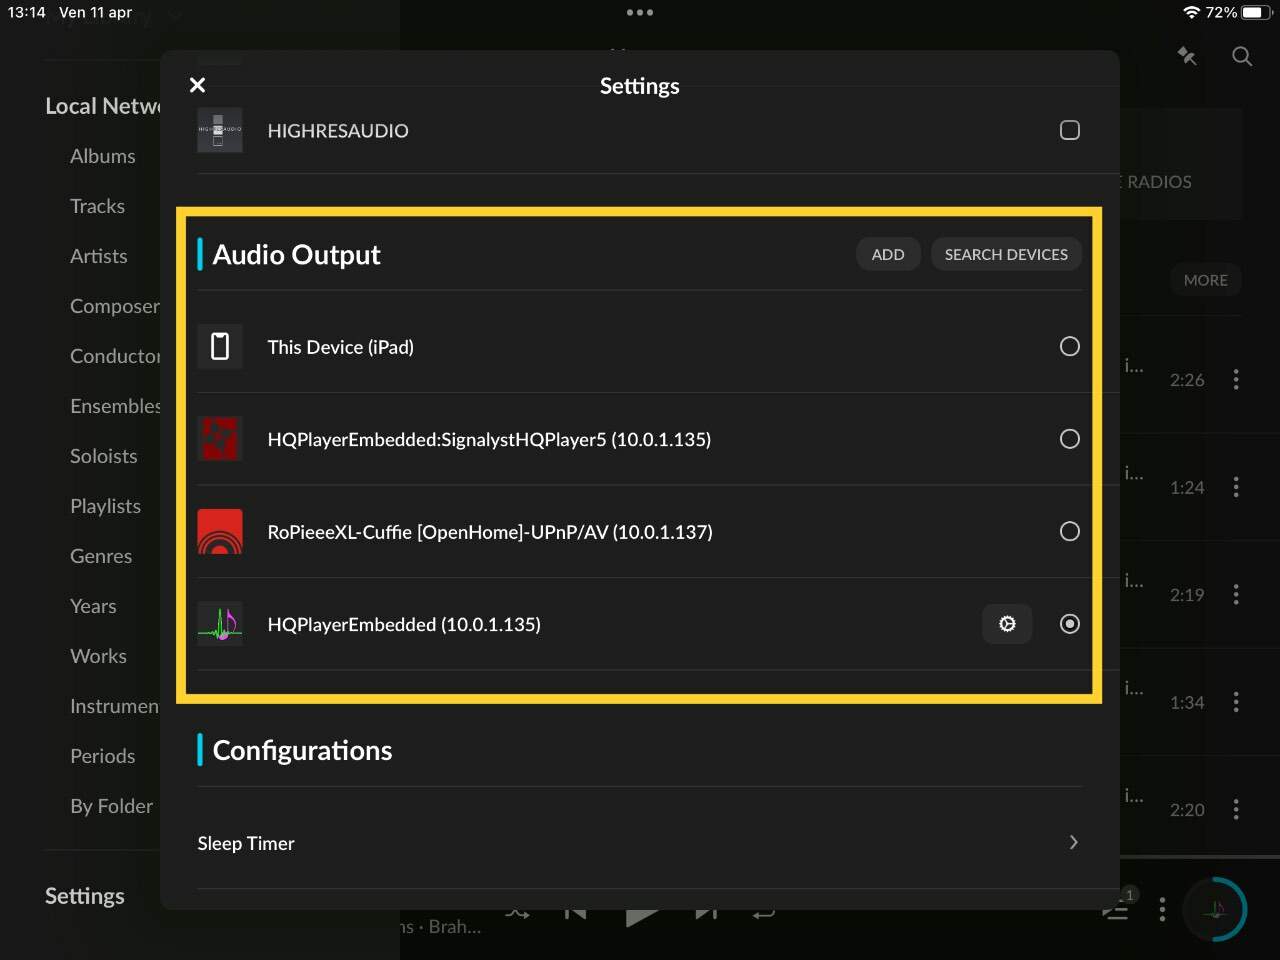Viewport: 1280px width, 960px height.
Task: Open options menu for the 1:34 track
Action: tap(1236, 702)
